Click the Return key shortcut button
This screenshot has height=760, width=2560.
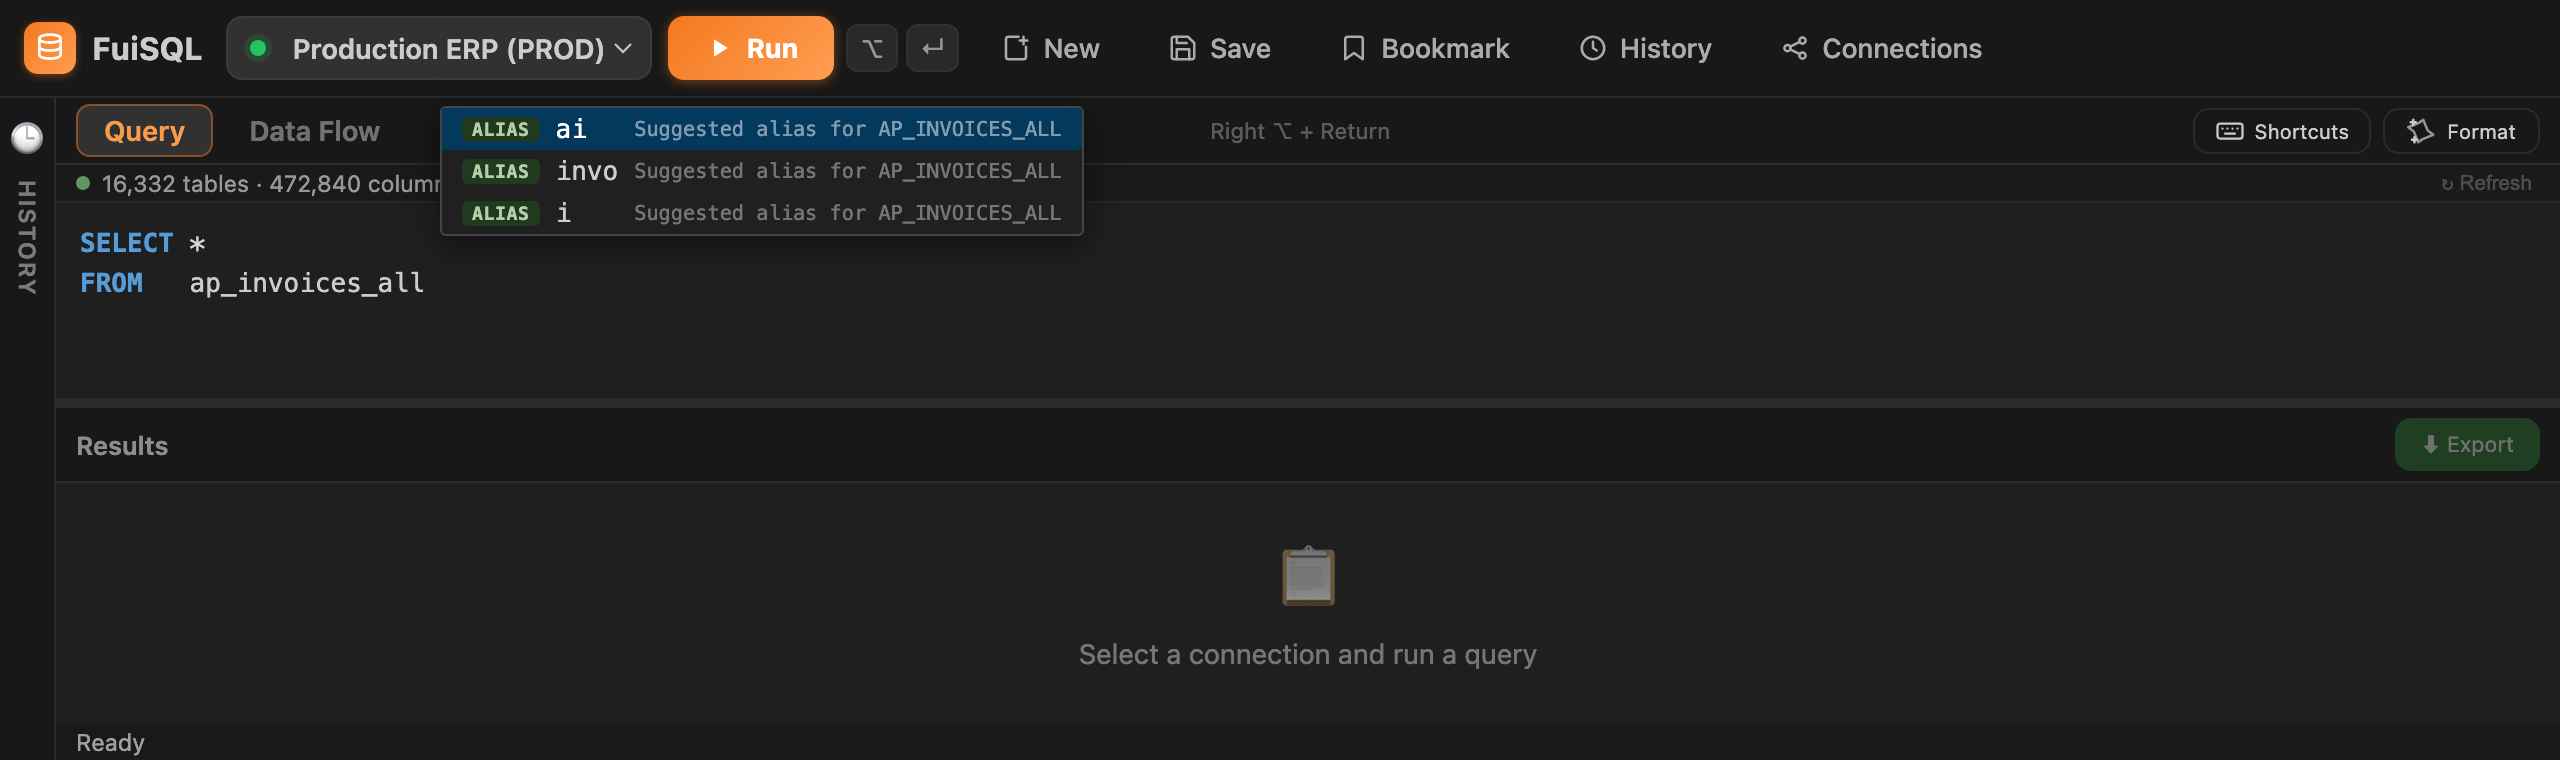pyautogui.click(x=932, y=48)
